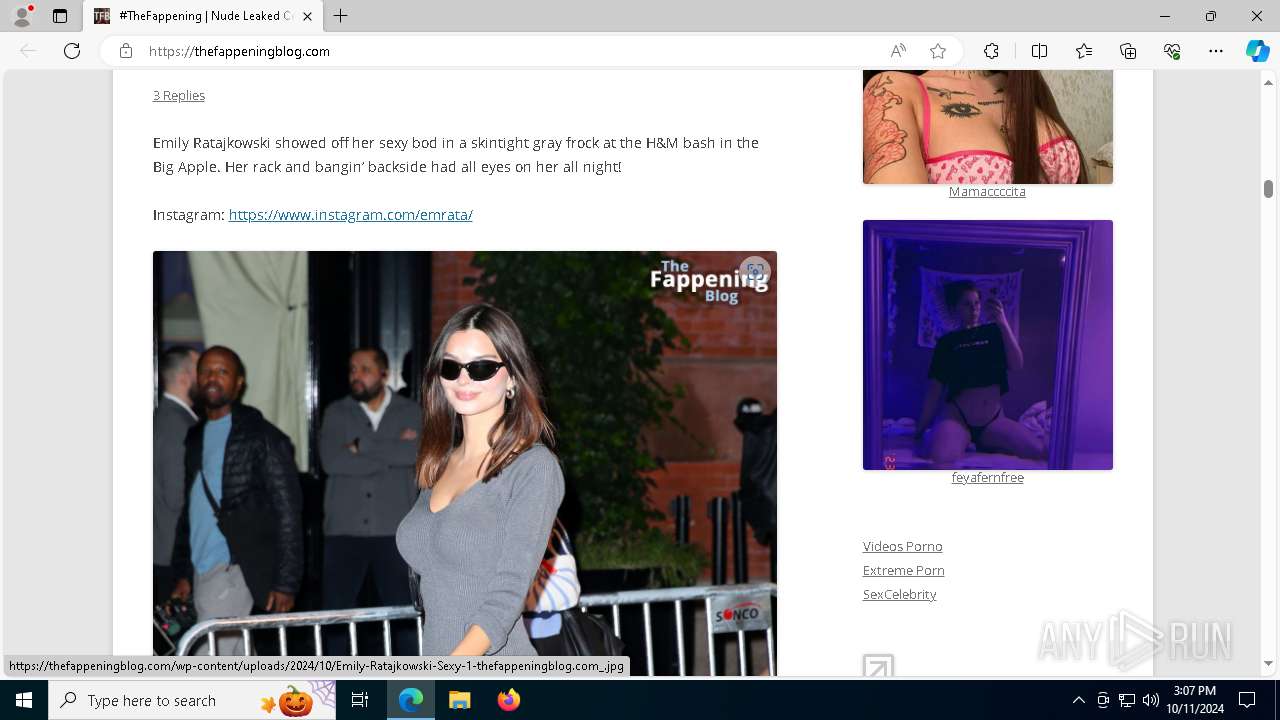Launch Firefox from taskbar

(x=508, y=700)
